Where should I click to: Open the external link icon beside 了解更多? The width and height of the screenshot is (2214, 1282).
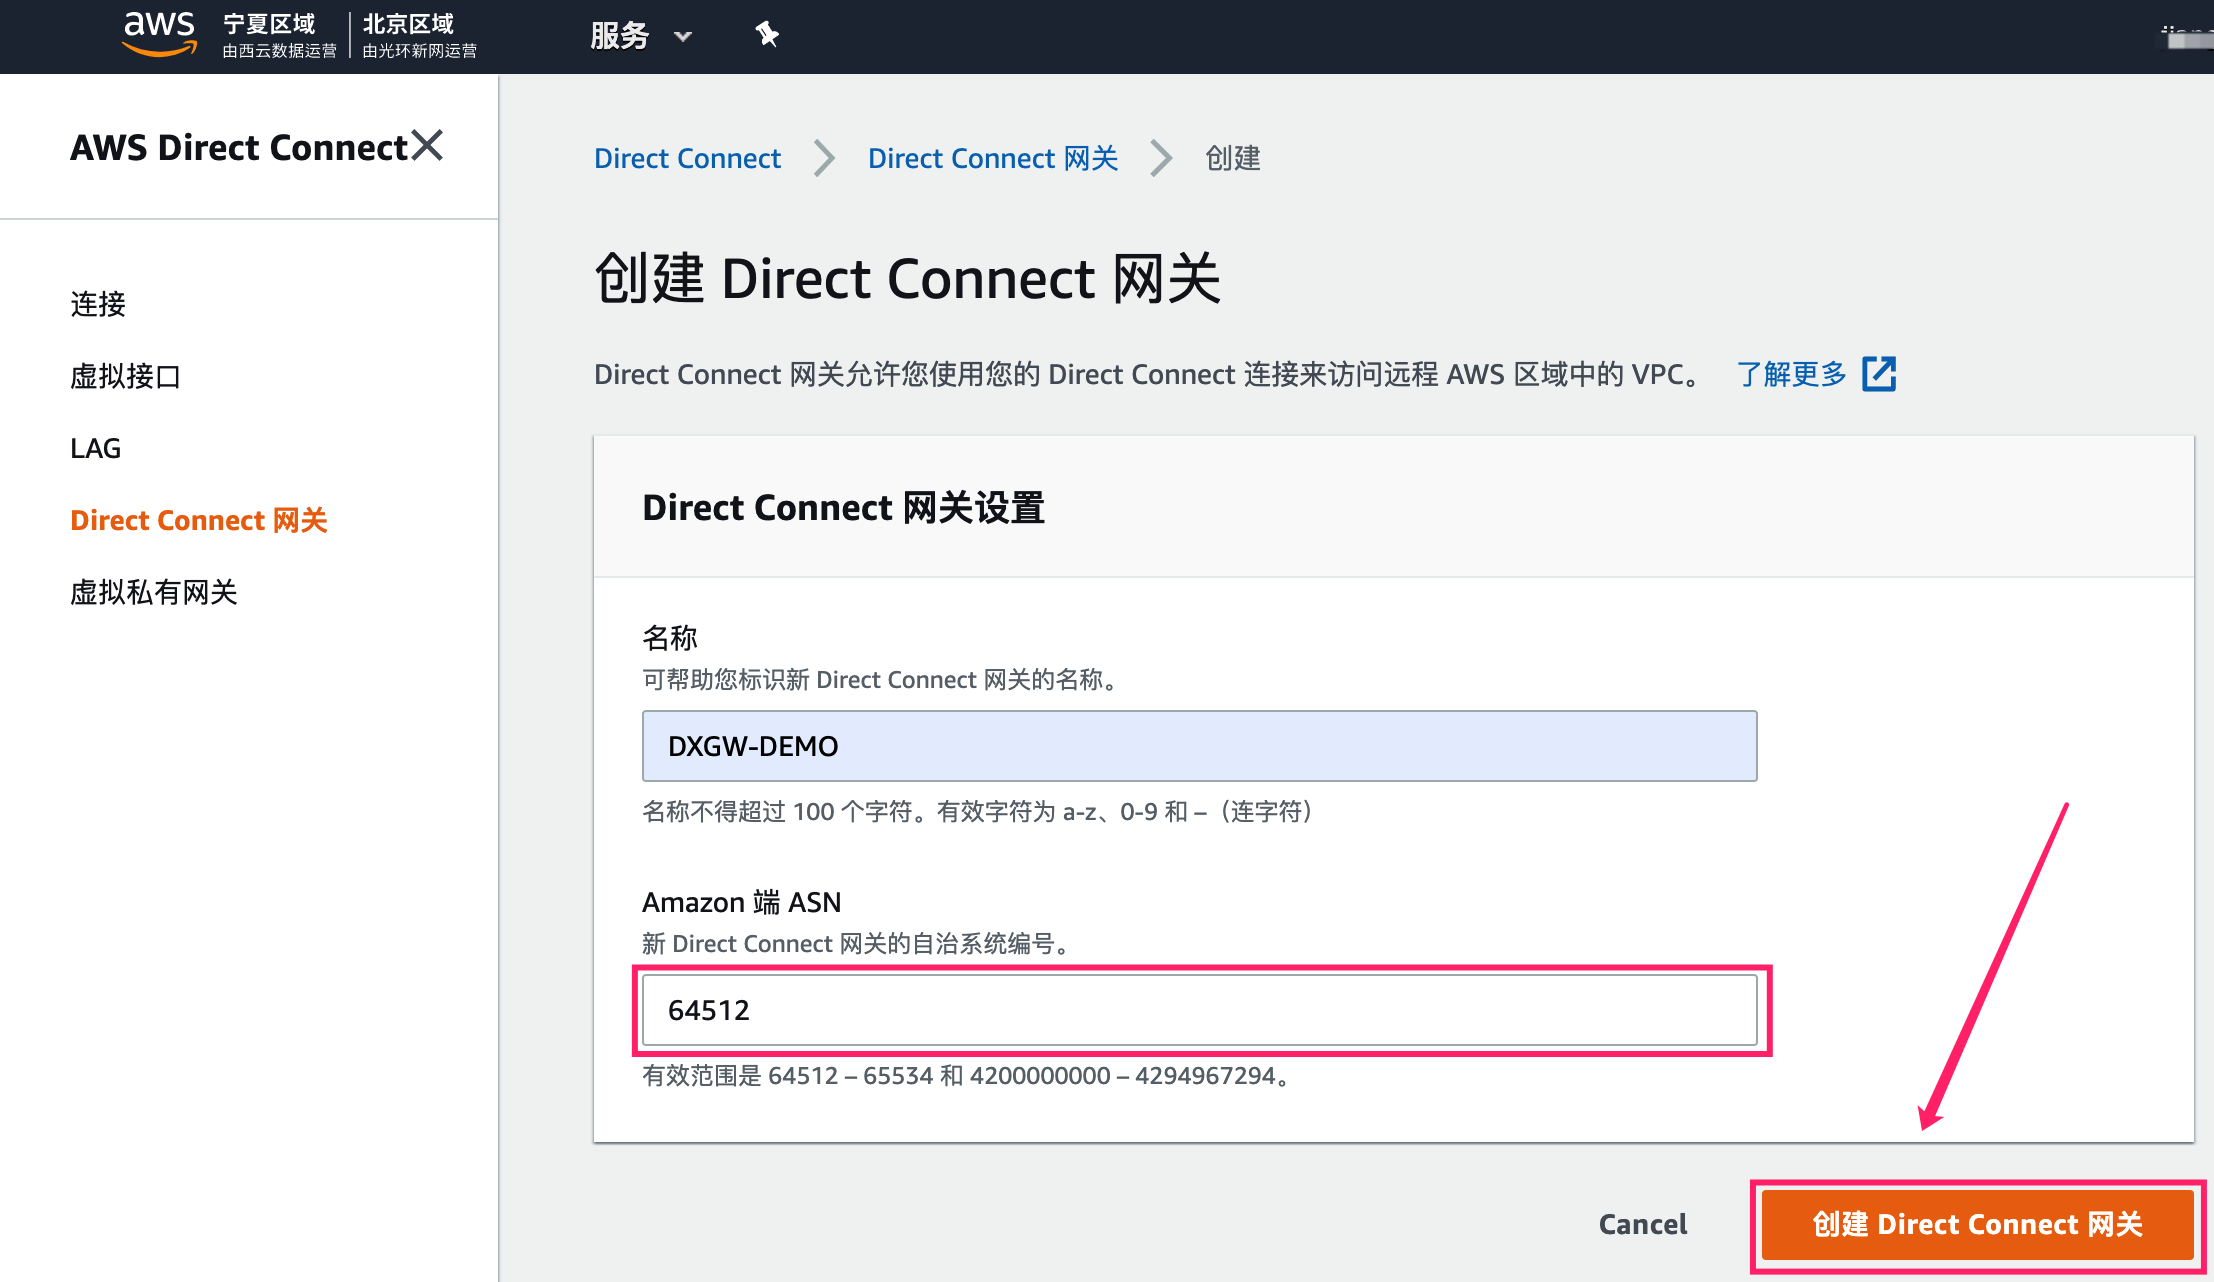pos(1879,374)
